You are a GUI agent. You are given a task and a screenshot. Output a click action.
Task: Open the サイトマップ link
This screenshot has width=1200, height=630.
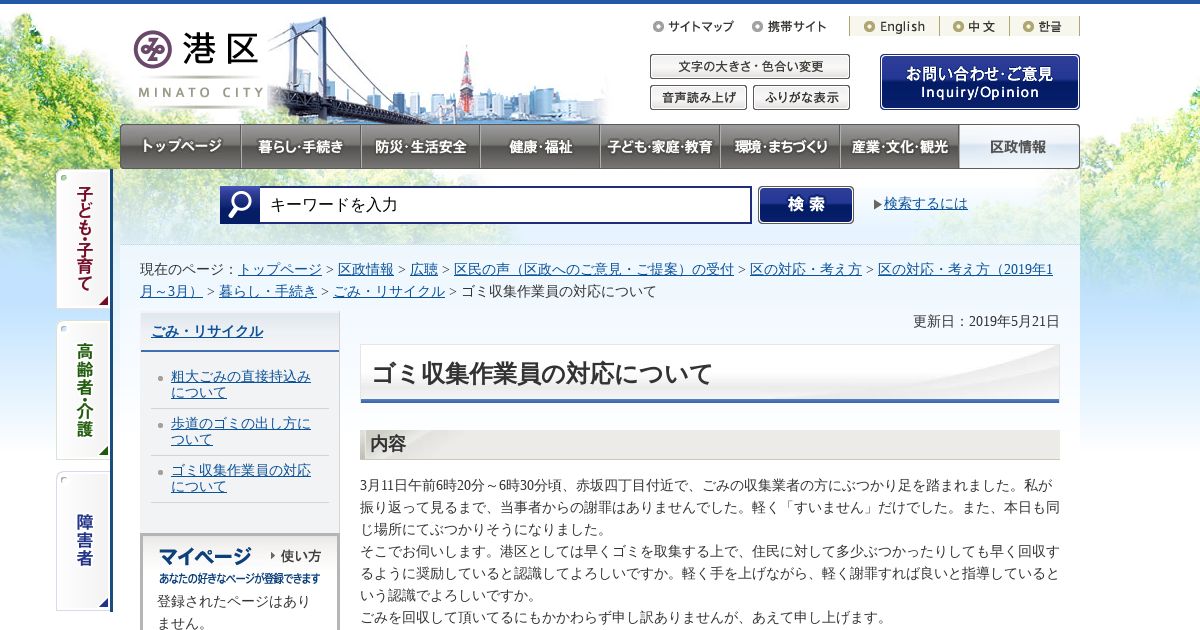(693, 27)
